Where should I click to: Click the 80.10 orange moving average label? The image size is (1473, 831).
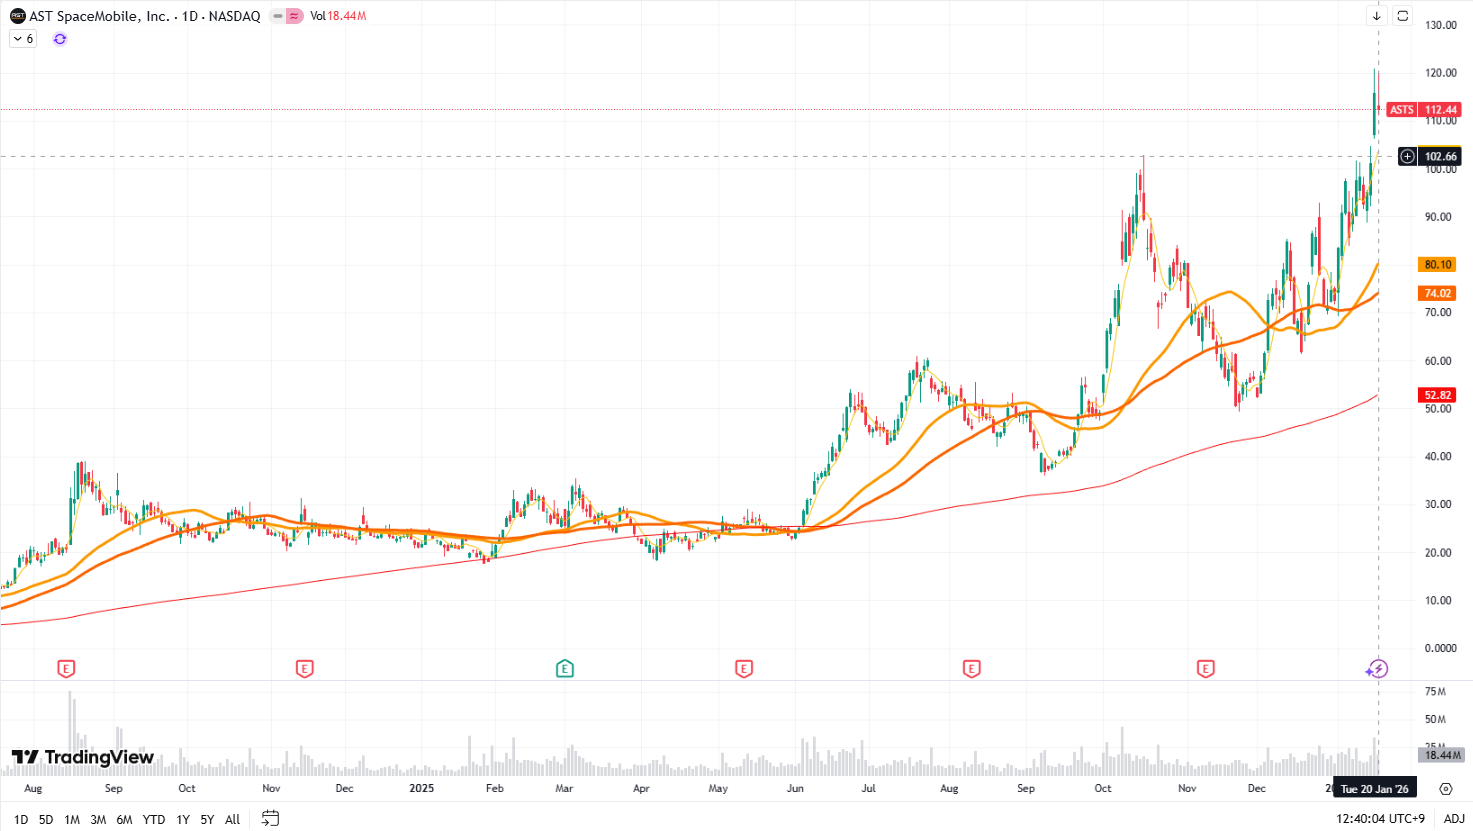pos(1438,264)
